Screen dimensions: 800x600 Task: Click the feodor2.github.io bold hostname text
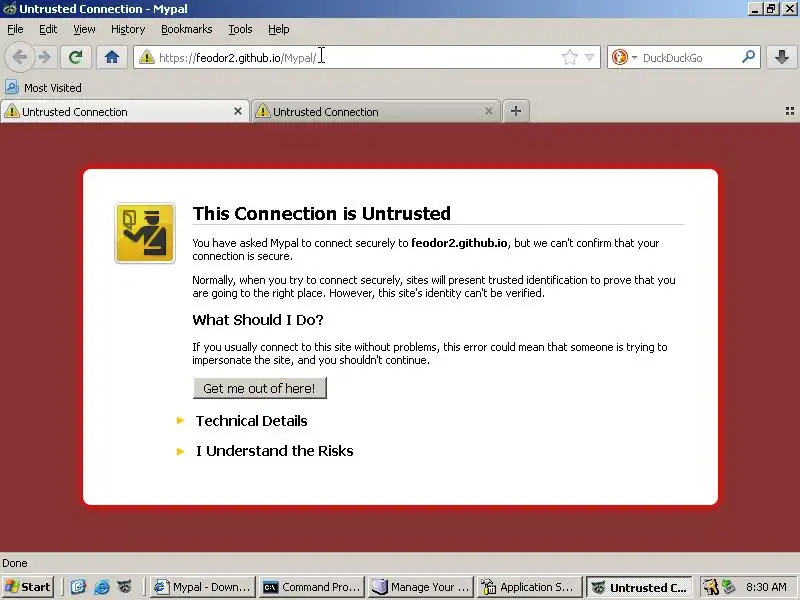[x=459, y=243]
